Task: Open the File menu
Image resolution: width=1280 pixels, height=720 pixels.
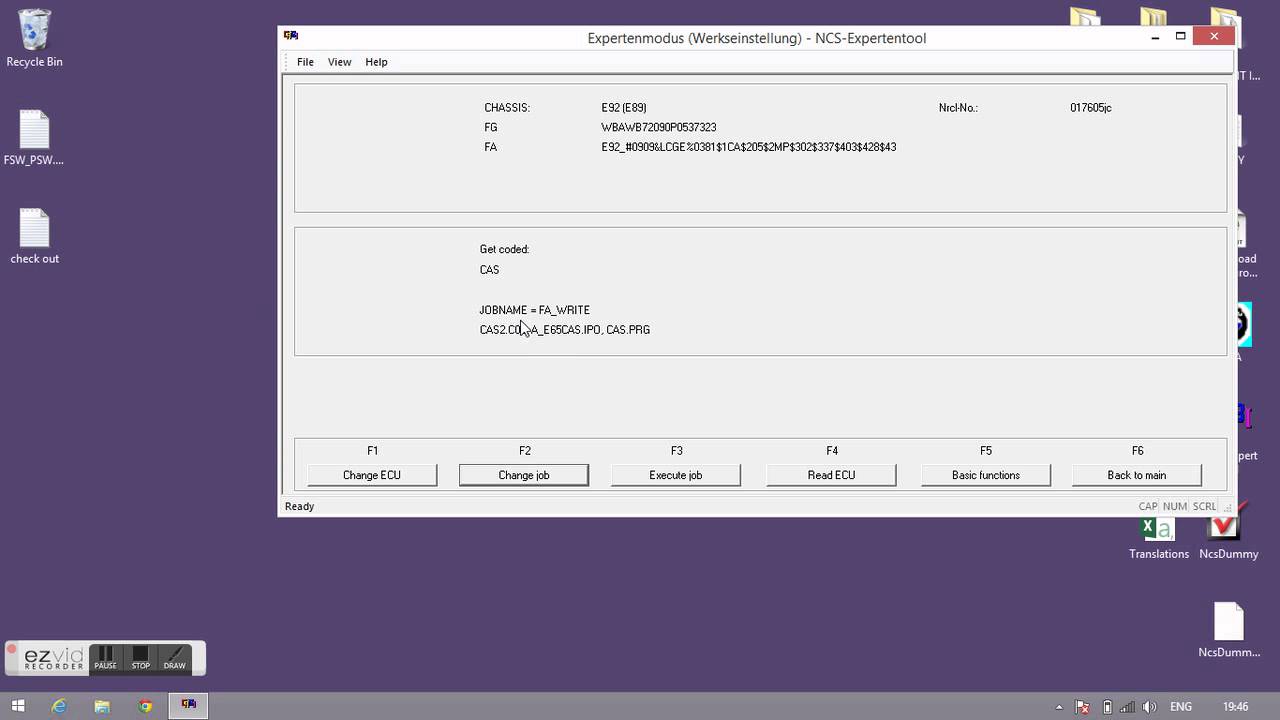Action: point(305,62)
